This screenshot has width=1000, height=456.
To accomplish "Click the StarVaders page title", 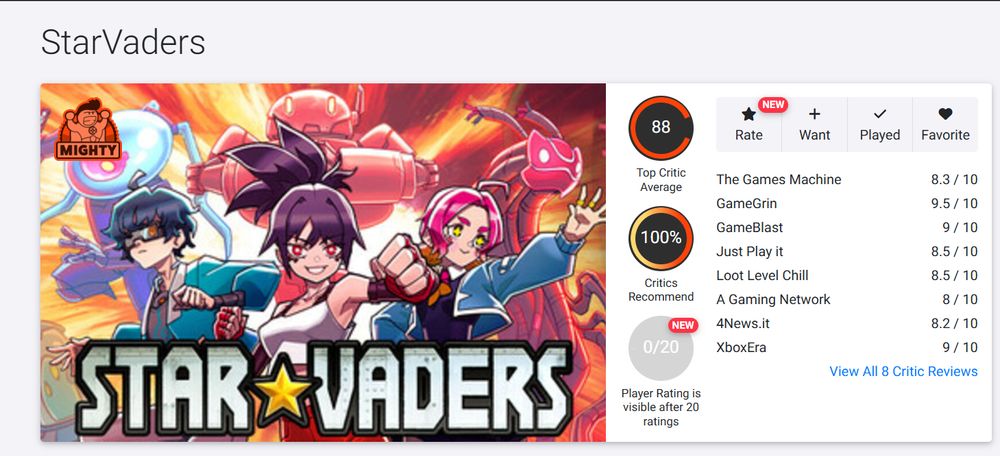I will (123, 43).
